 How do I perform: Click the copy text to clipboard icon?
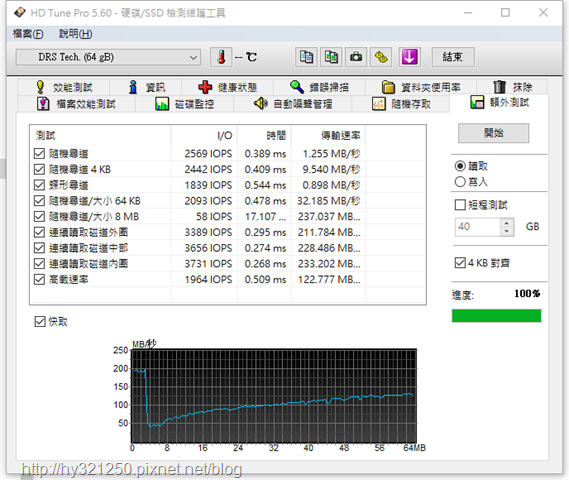[x=306, y=57]
